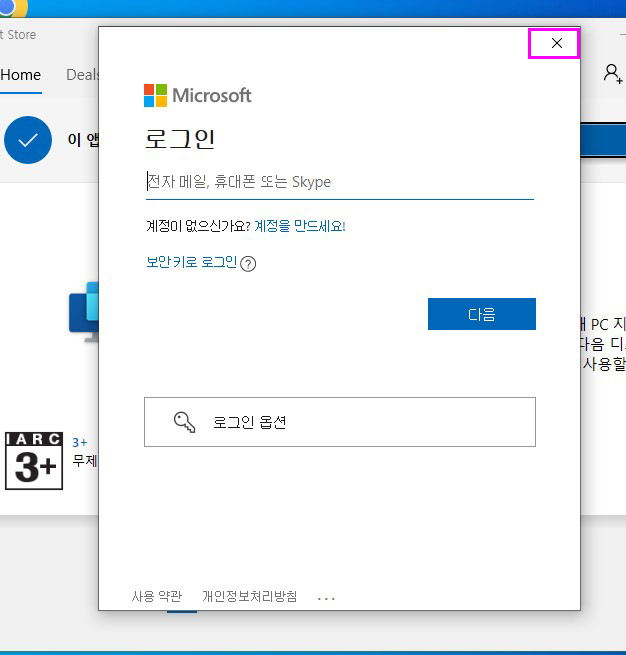The image size is (626, 655).
Task: Open 로그인 옵션 sign-in options
Action: point(340,422)
